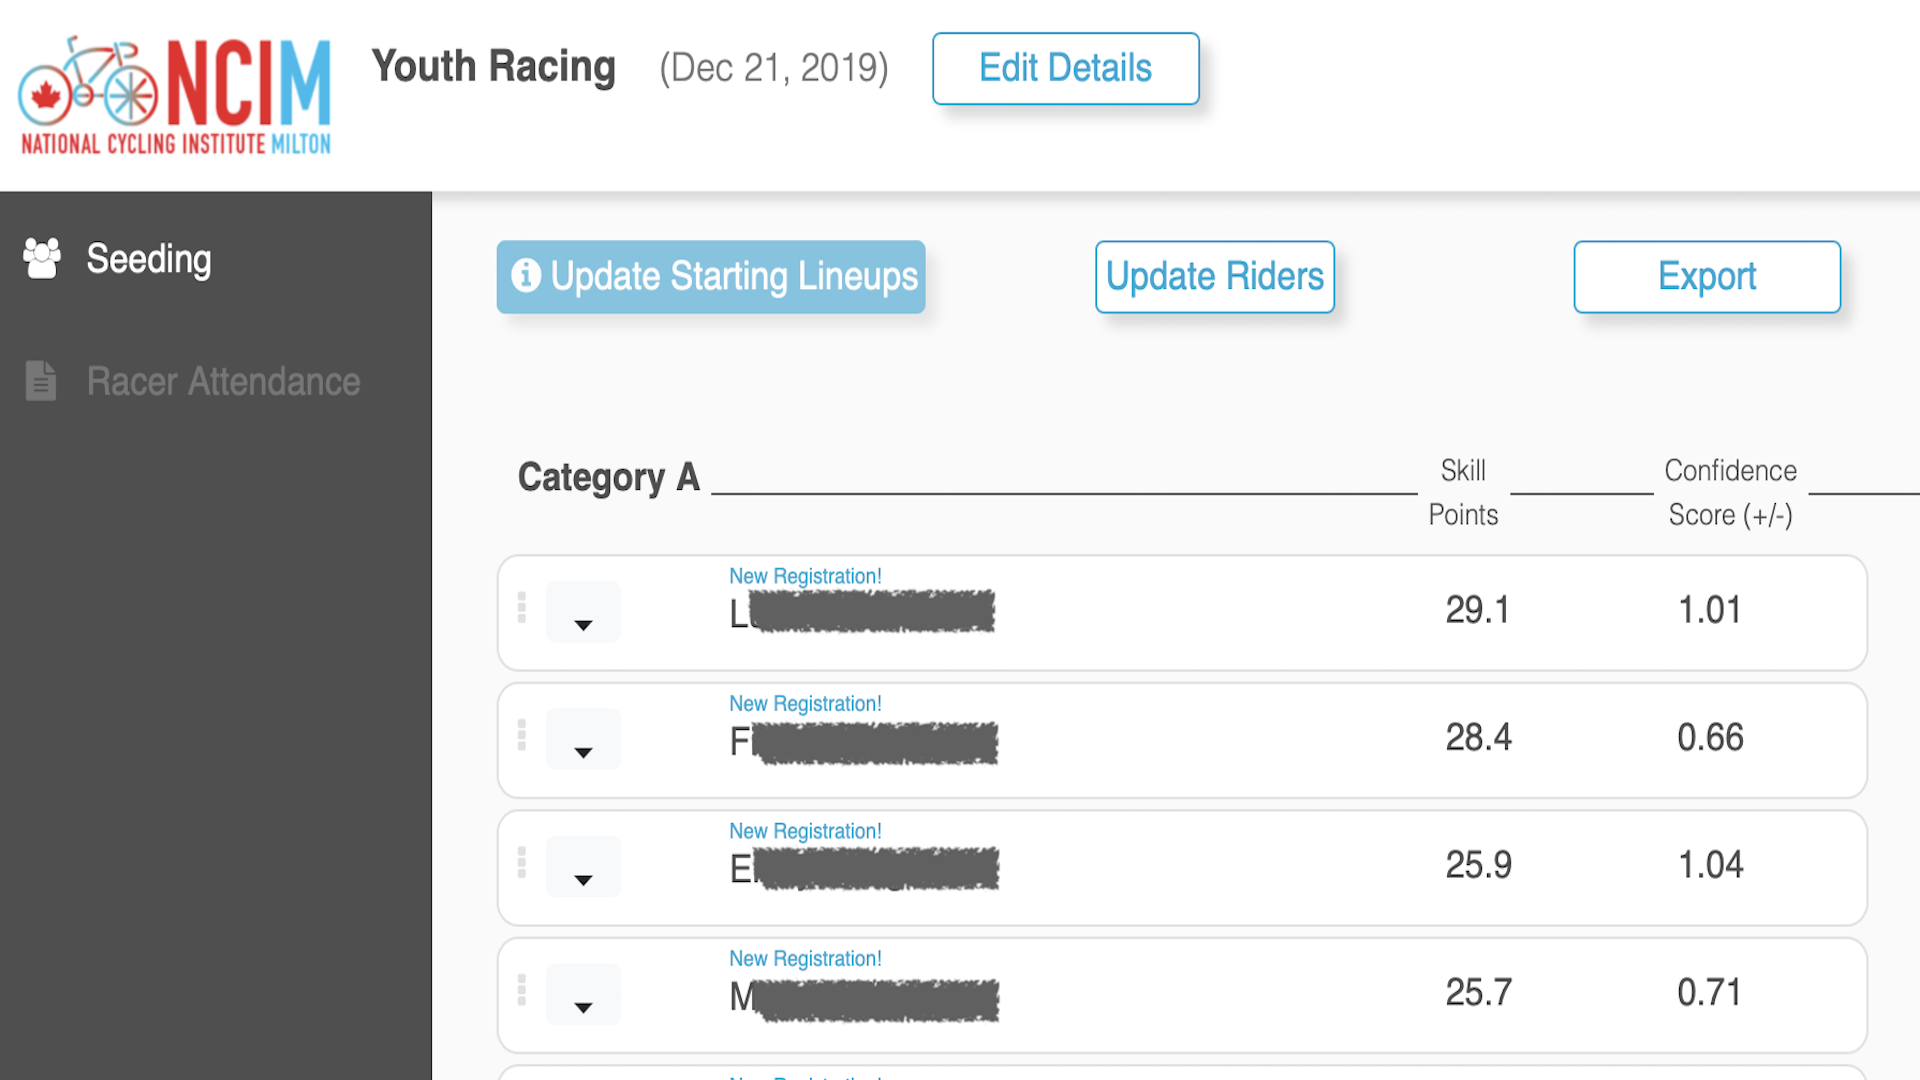The width and height of the screenshot is (1920, 1080).
Task: Grab drag handle of 28.4 skill rider
Action: [x=522, y=735]
